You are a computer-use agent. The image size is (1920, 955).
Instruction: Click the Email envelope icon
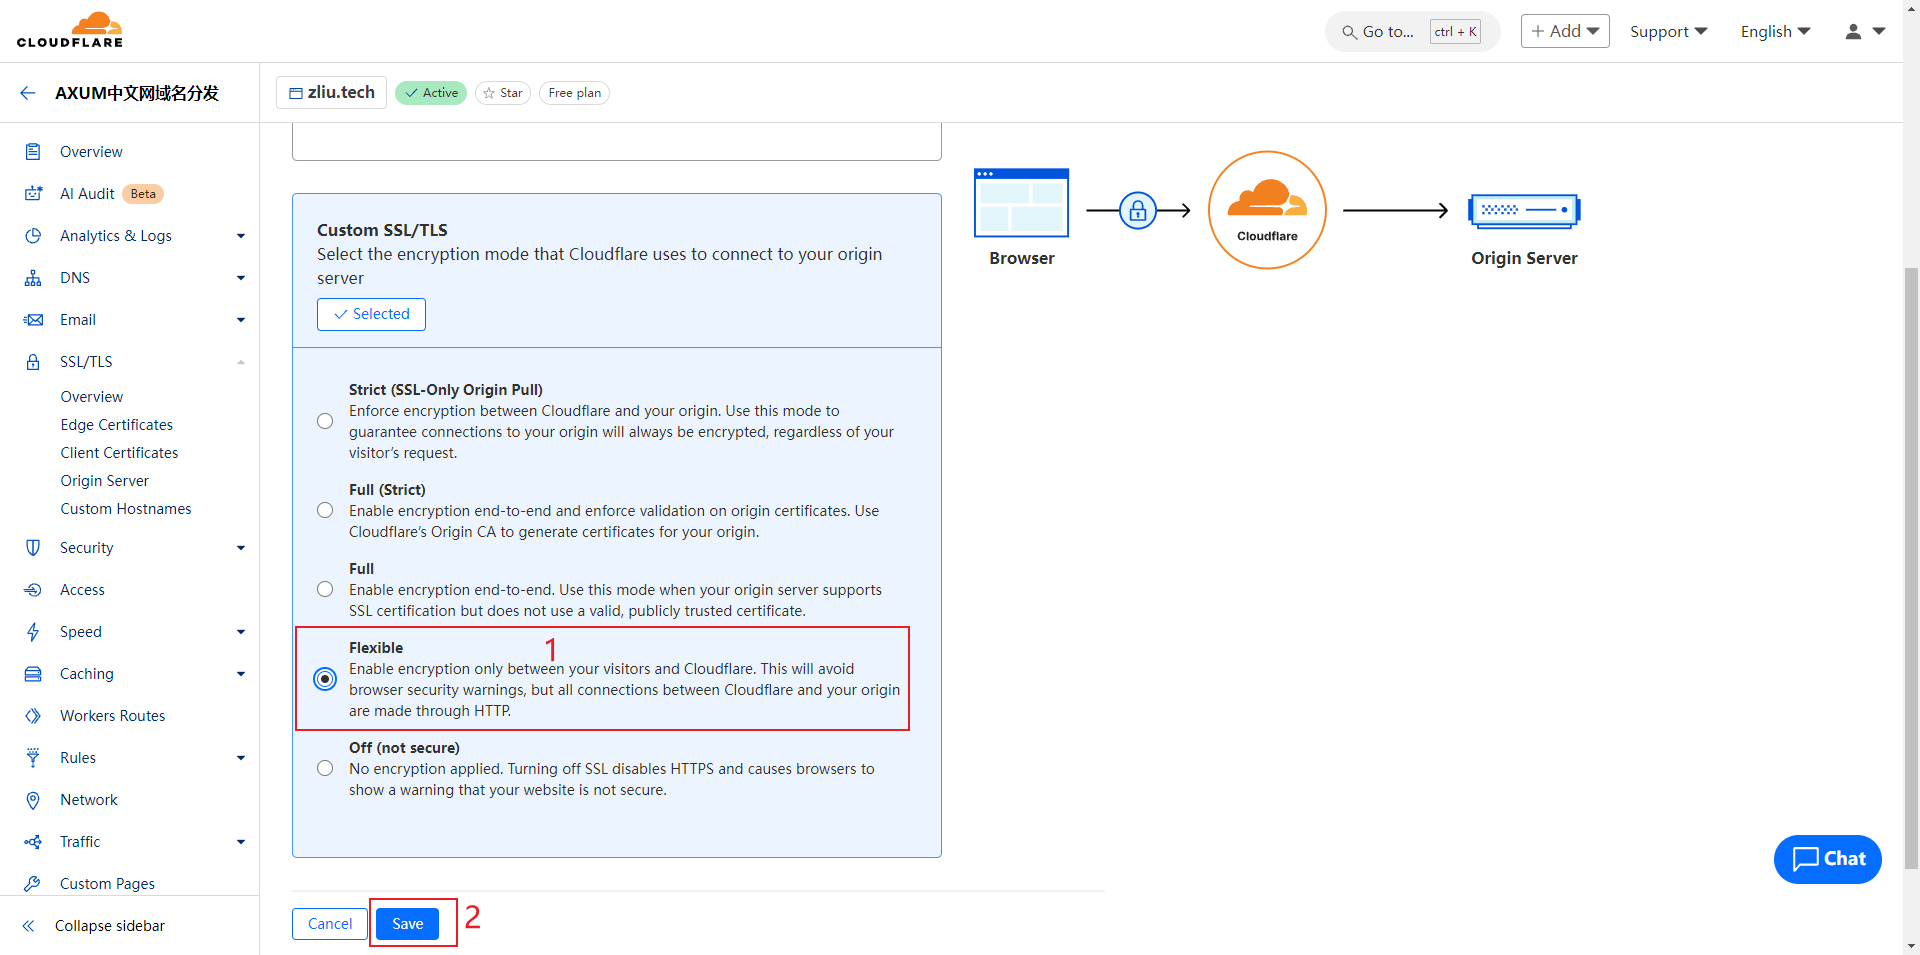pos(33,320)
